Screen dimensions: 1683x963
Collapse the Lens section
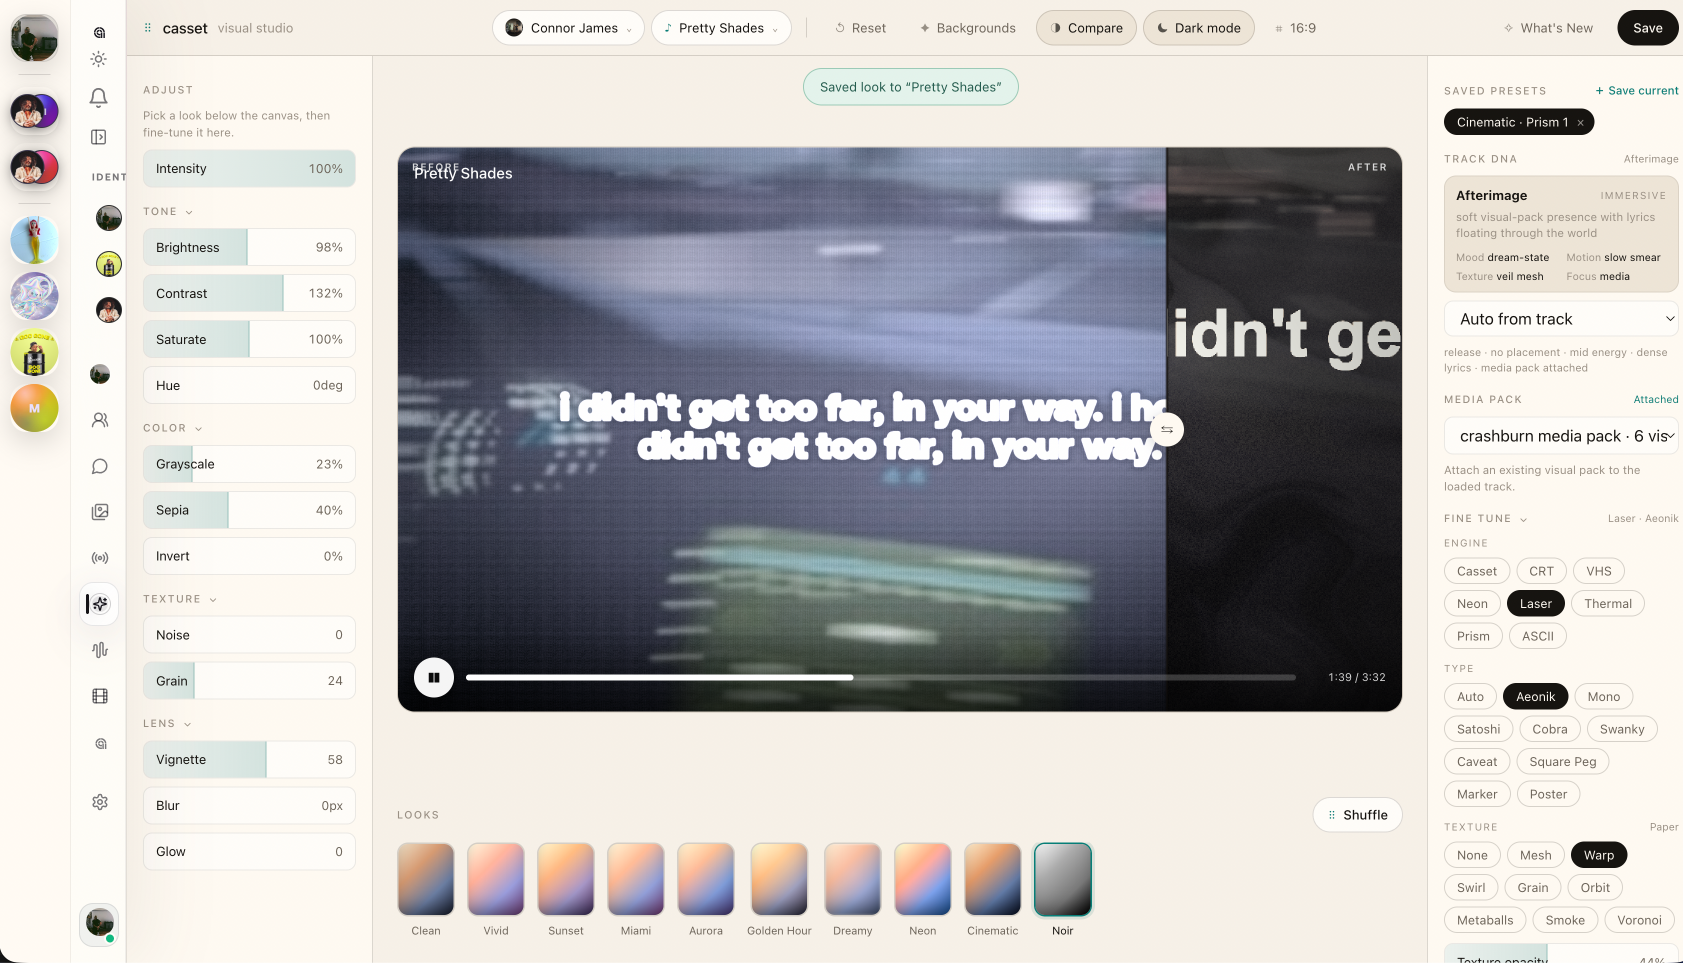(x=167, y=724)
